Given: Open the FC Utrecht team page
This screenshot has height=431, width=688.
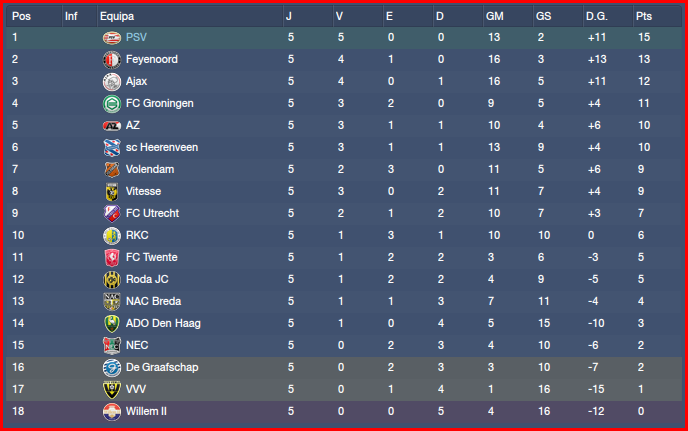Looking at the screenshot, I should [150, 213].
